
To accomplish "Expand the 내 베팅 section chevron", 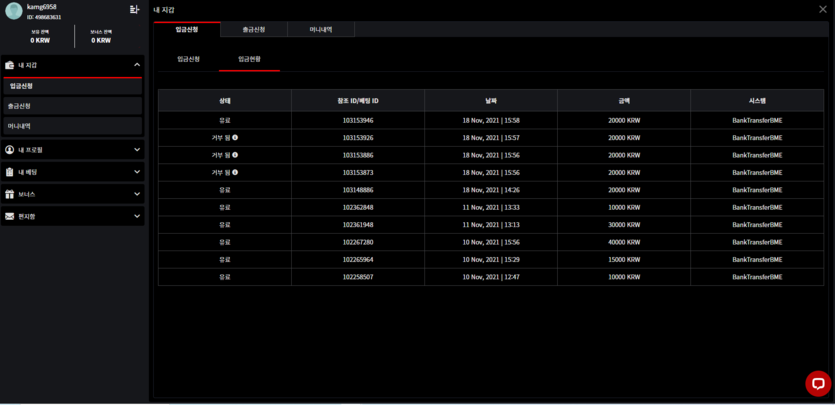I will [137, 172].
